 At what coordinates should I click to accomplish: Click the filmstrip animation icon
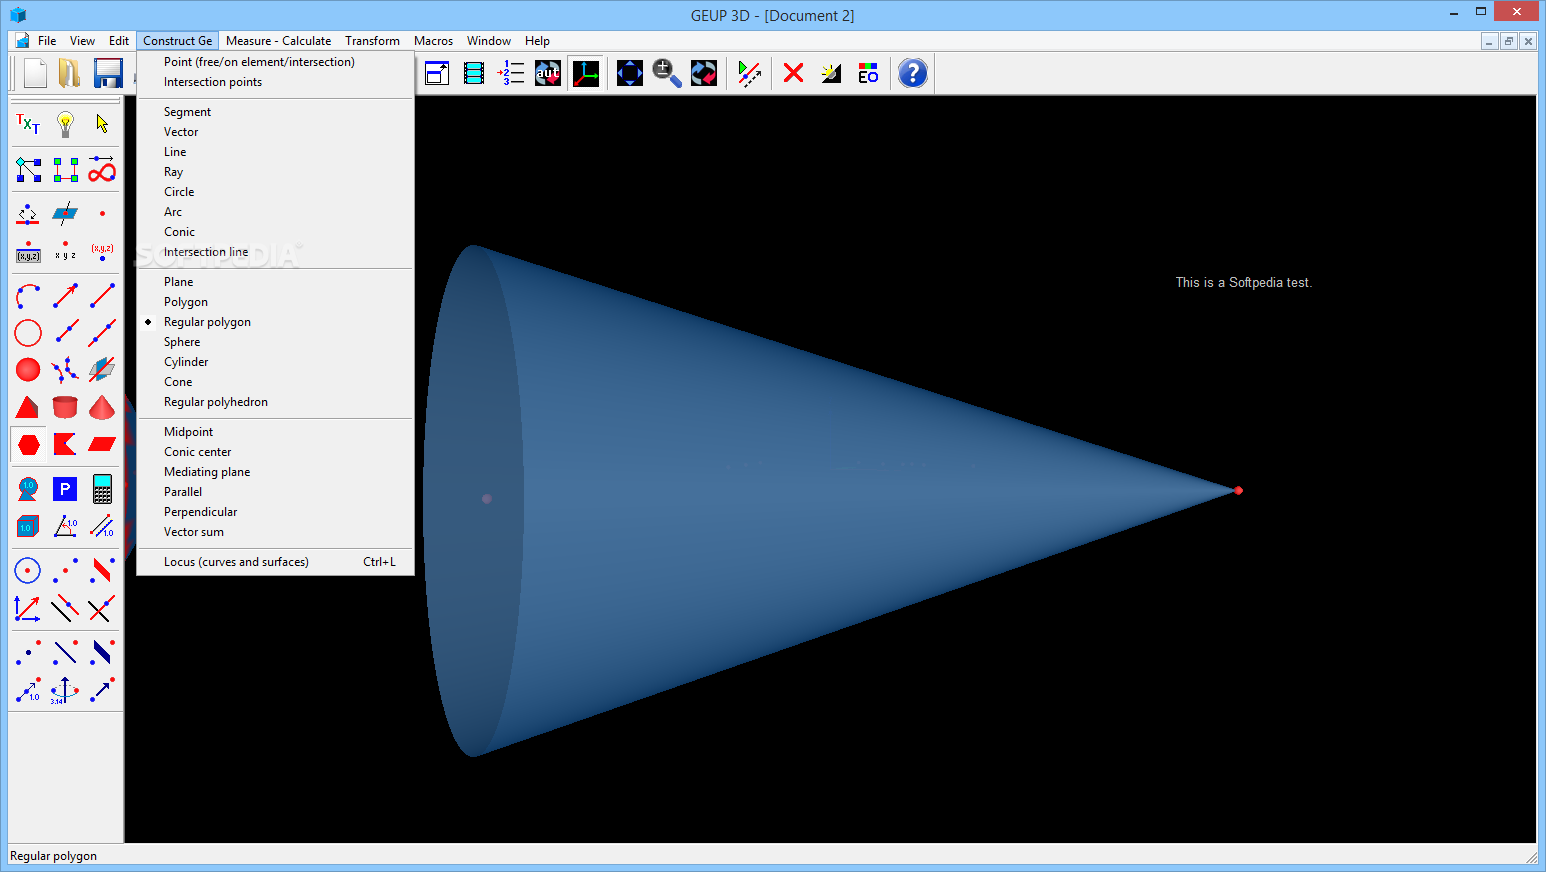coord(474,73)
